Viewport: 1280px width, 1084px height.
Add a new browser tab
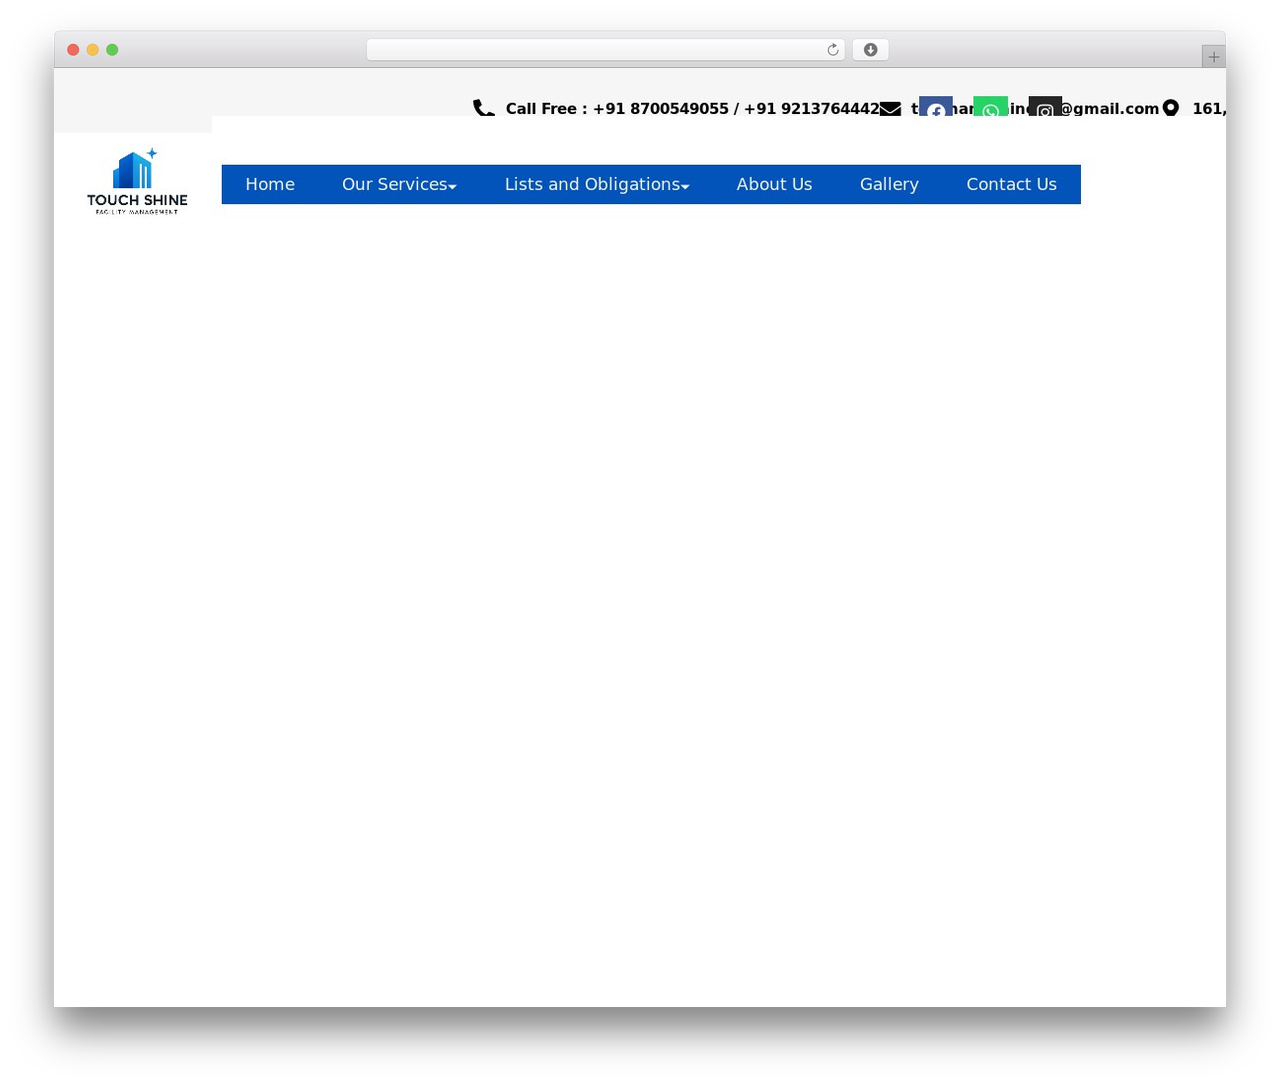coord(1213,57)
